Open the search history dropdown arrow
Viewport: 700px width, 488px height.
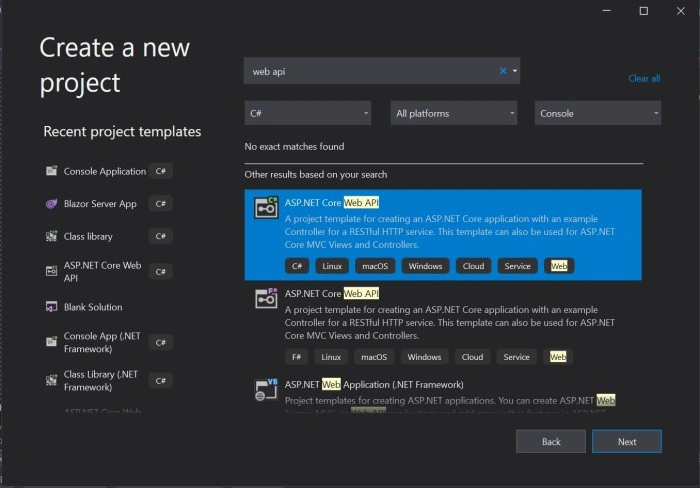click(515, 71)
